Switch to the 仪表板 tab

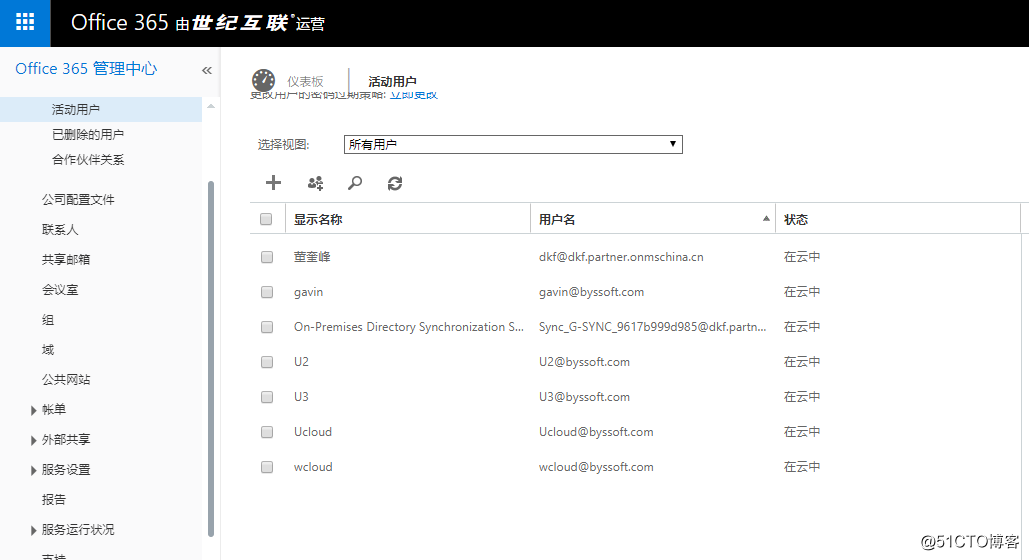[305, 81]
